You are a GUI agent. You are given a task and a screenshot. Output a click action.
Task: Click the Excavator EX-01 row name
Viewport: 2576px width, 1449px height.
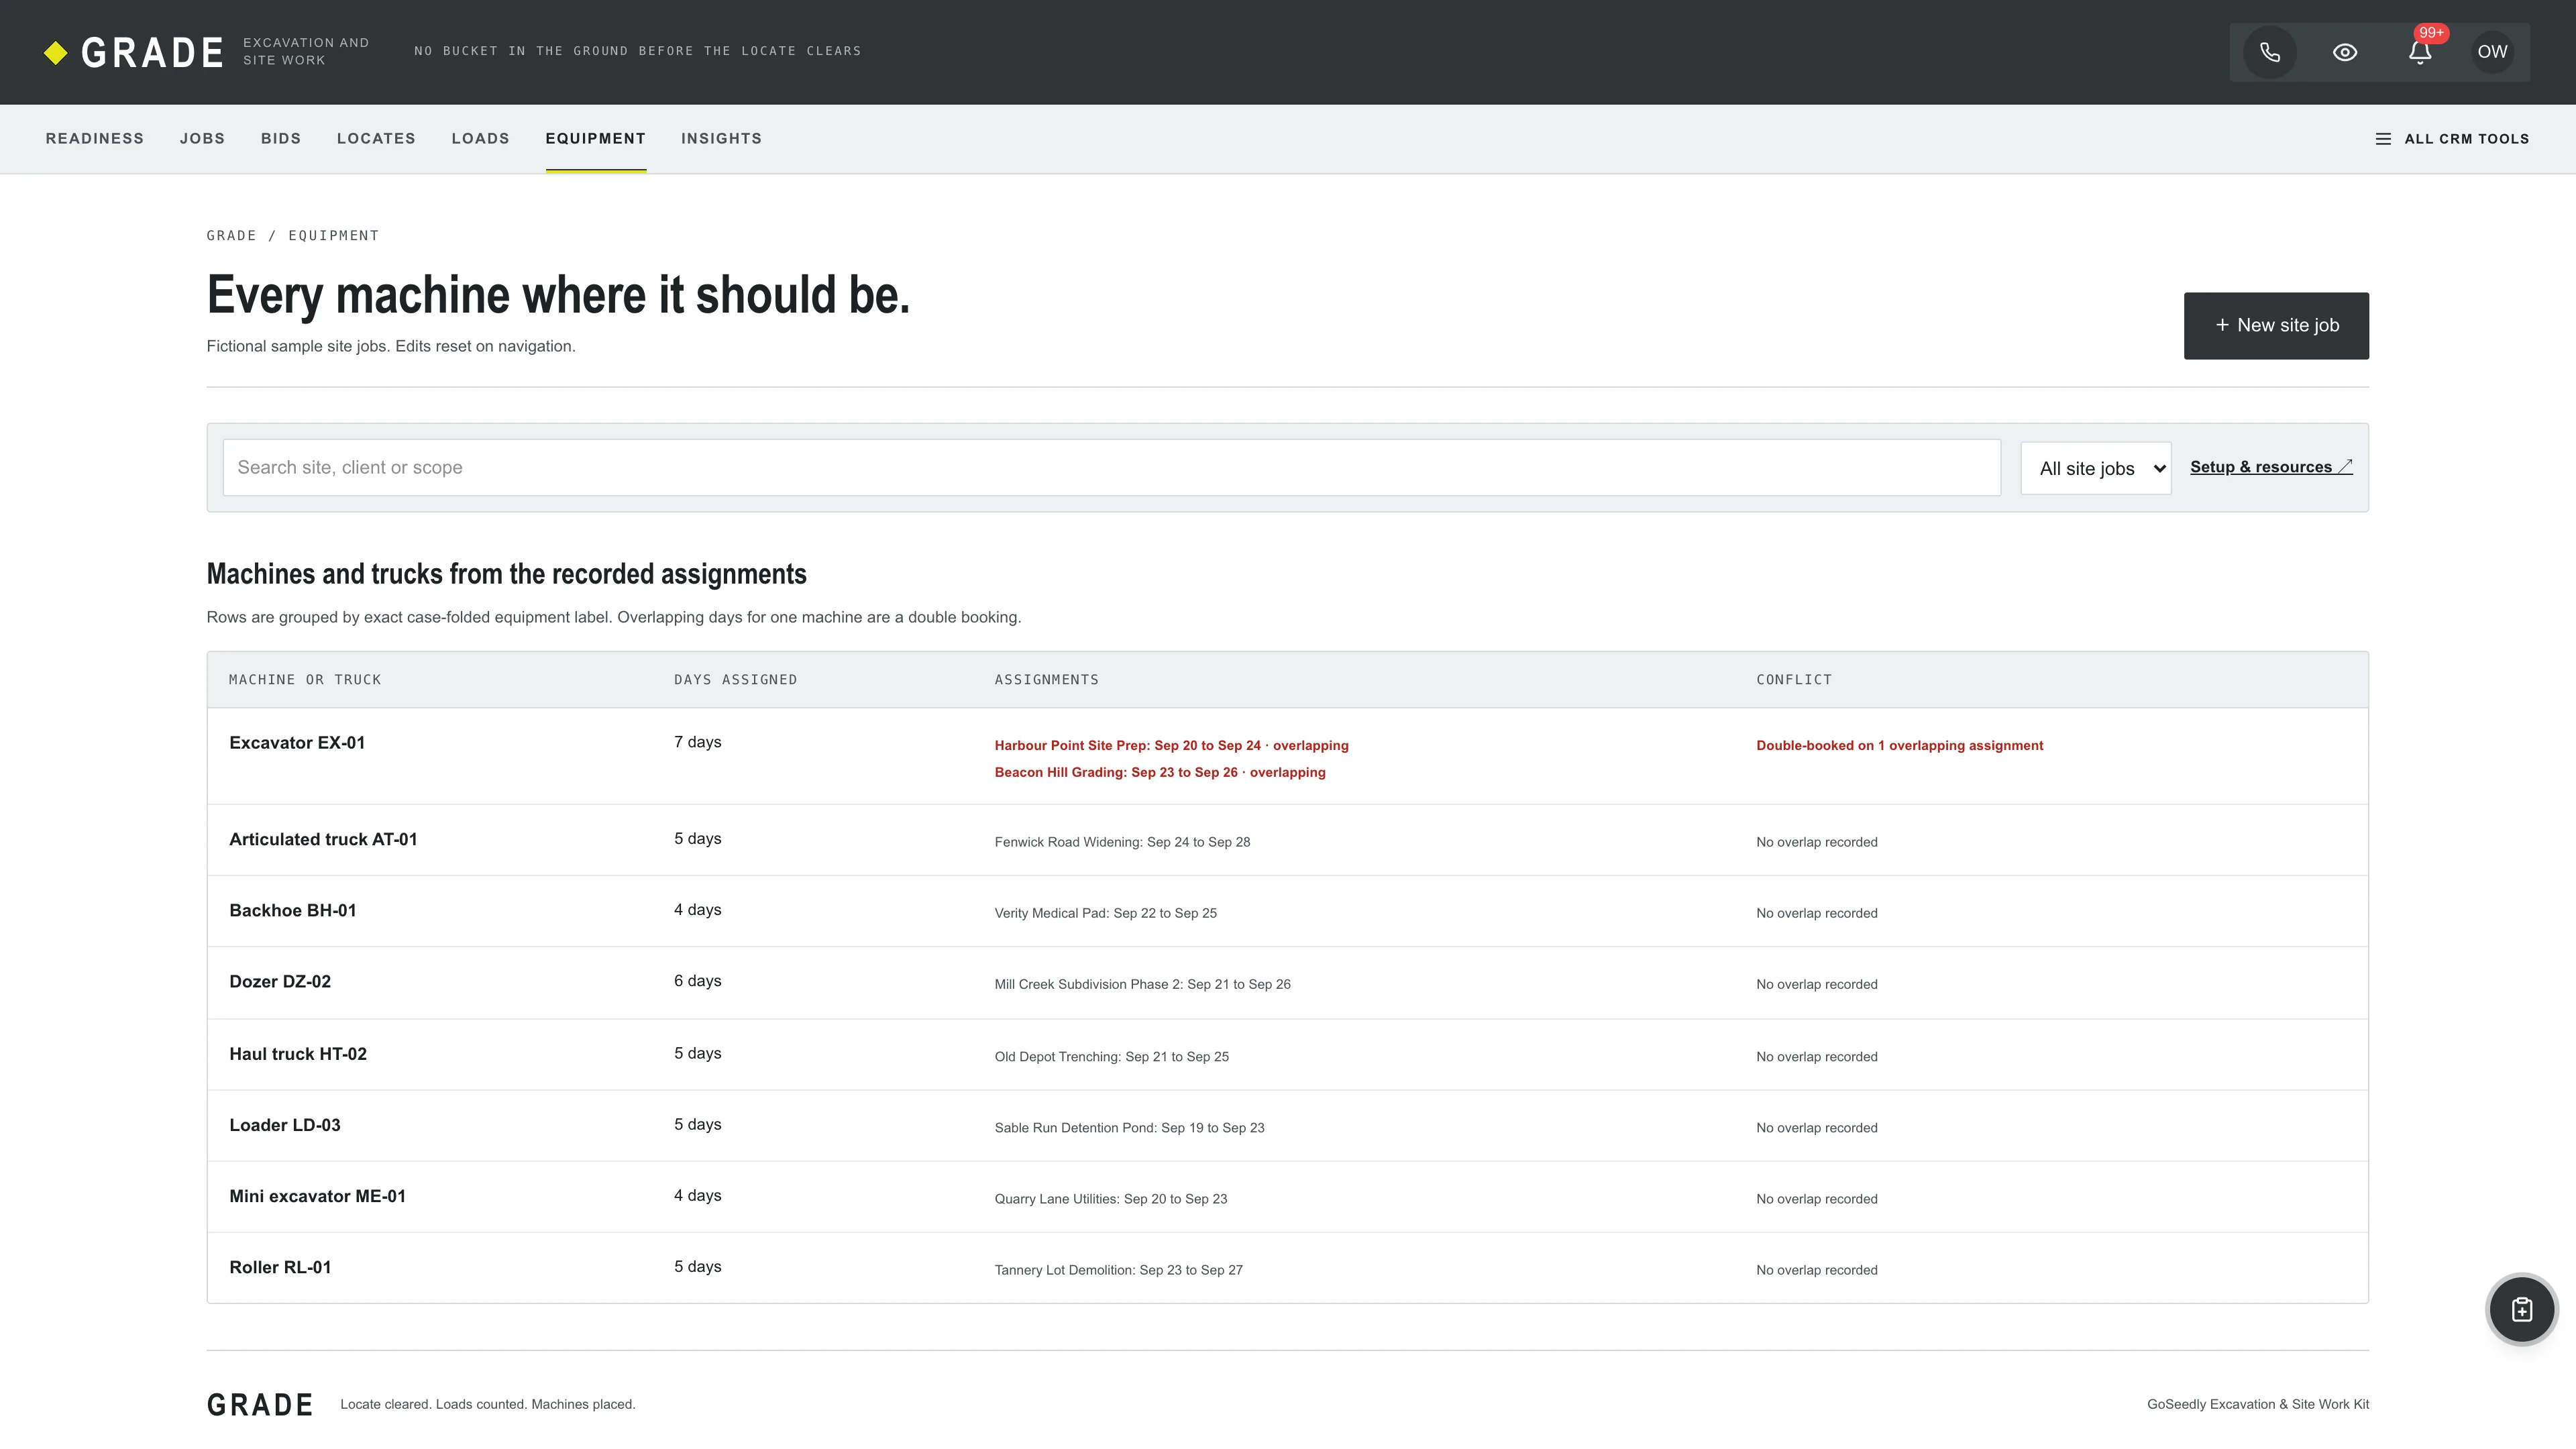tap(297, 743)
